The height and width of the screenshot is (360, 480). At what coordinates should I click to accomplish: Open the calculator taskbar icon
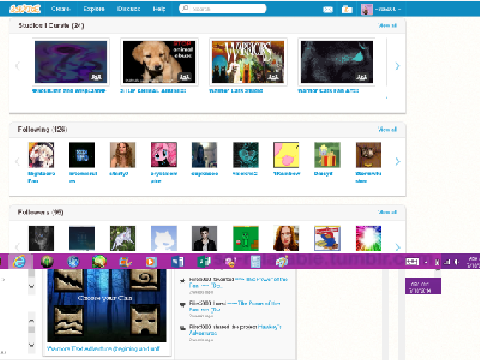tap(256, 262)
